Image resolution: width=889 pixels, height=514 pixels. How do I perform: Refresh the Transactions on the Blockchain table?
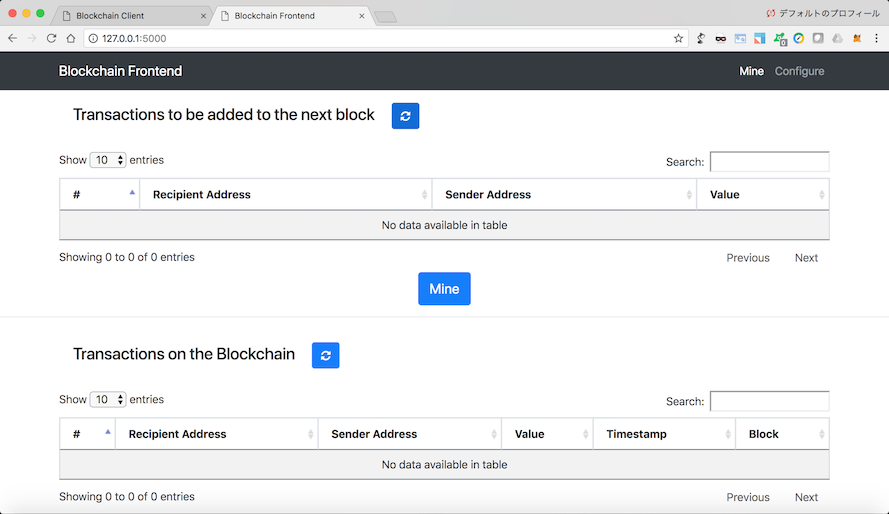[325, 355]
